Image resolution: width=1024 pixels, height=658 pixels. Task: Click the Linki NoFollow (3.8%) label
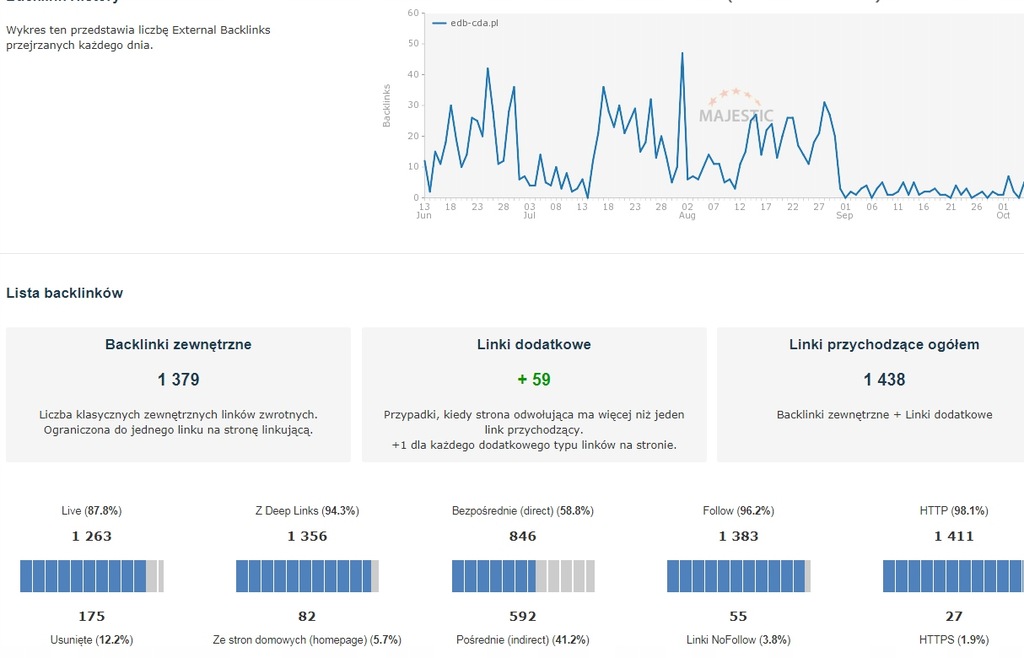pyautogui.click(x=739, y=640)
